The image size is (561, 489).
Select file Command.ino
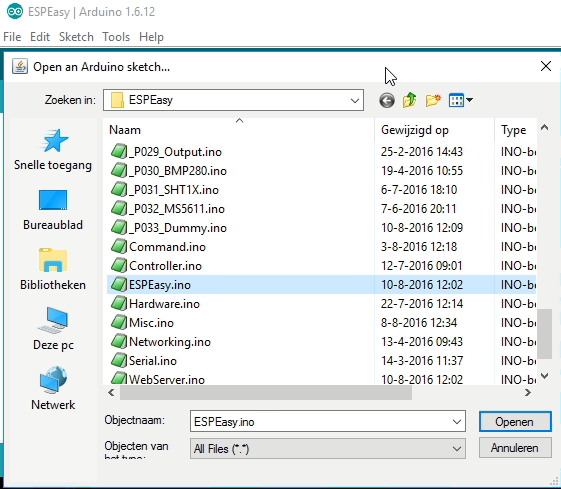point(167,247)
